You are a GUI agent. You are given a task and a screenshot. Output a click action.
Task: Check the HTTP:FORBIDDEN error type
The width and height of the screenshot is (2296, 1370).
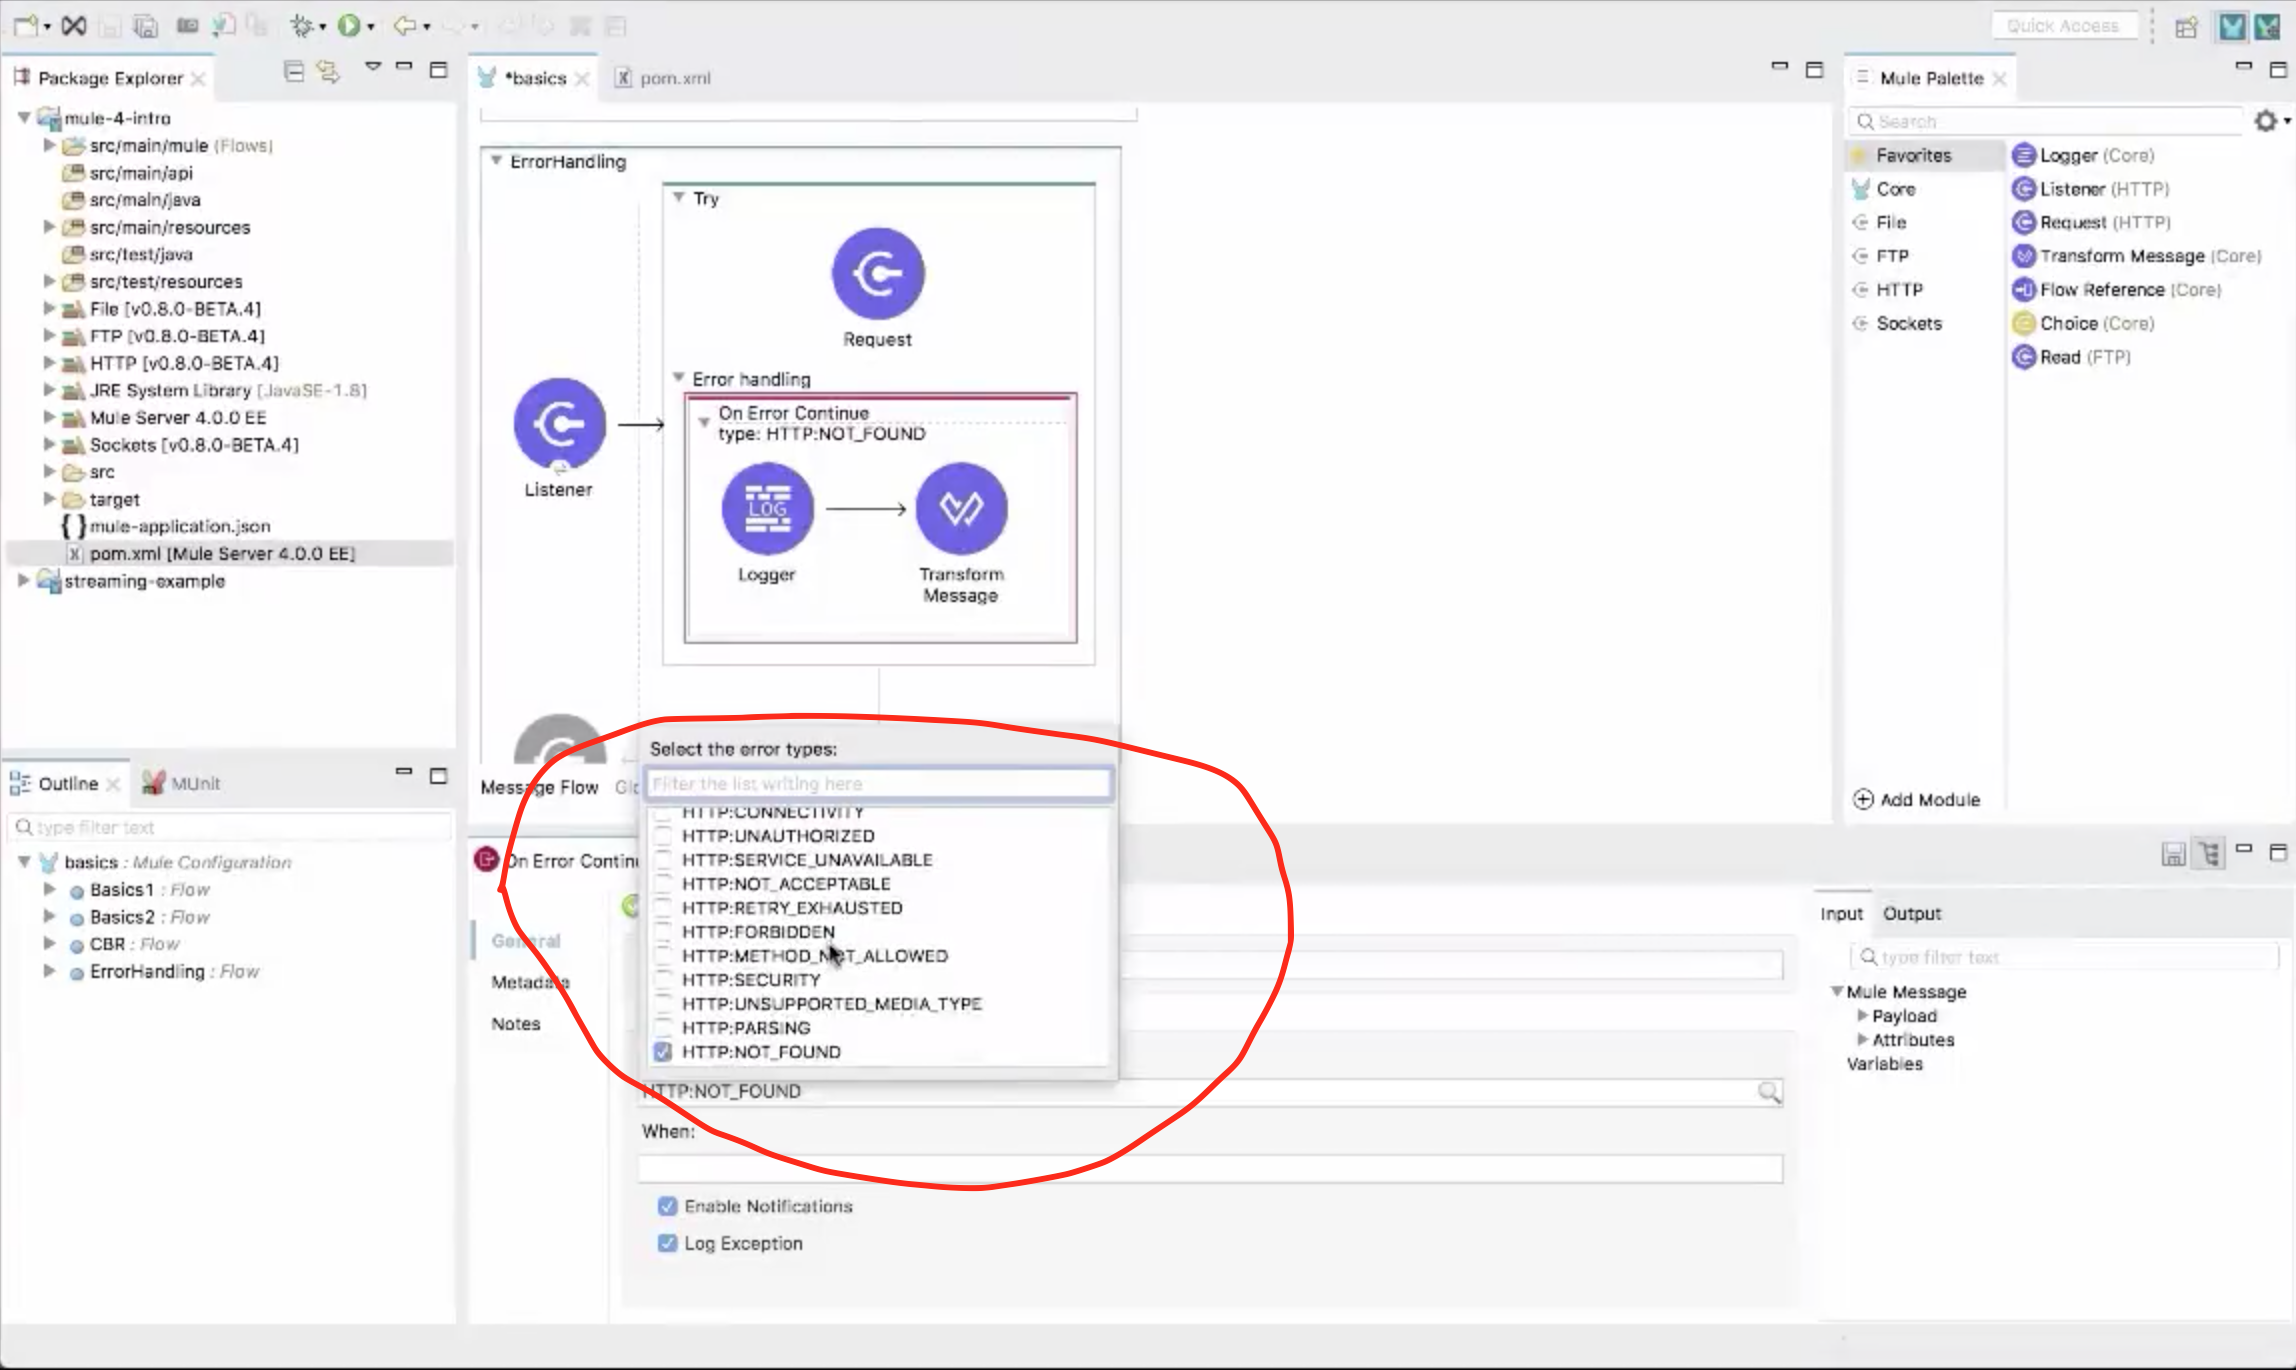tap(662, 931)
